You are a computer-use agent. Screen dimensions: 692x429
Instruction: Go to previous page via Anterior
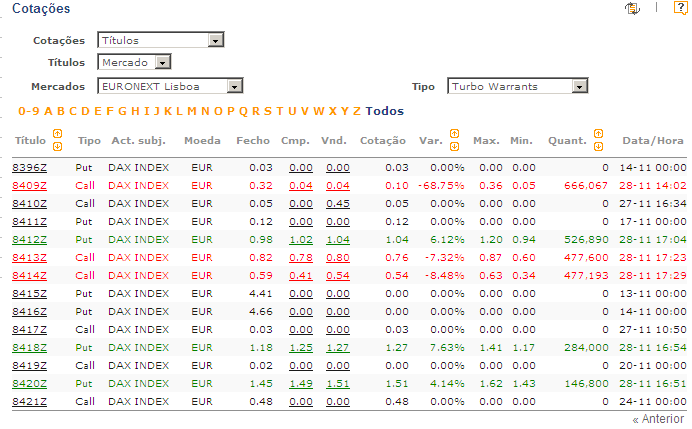point(658,419)
